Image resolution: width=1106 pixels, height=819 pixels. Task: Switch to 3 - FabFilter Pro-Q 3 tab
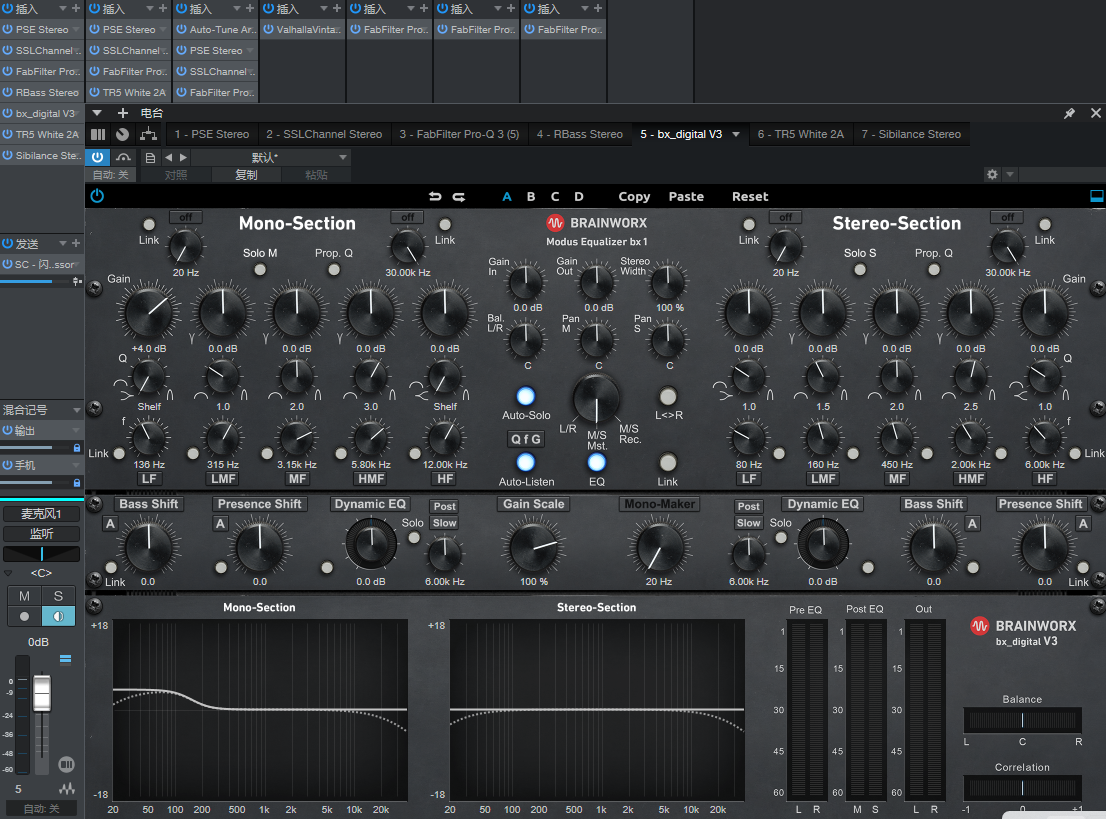[459, 134]
